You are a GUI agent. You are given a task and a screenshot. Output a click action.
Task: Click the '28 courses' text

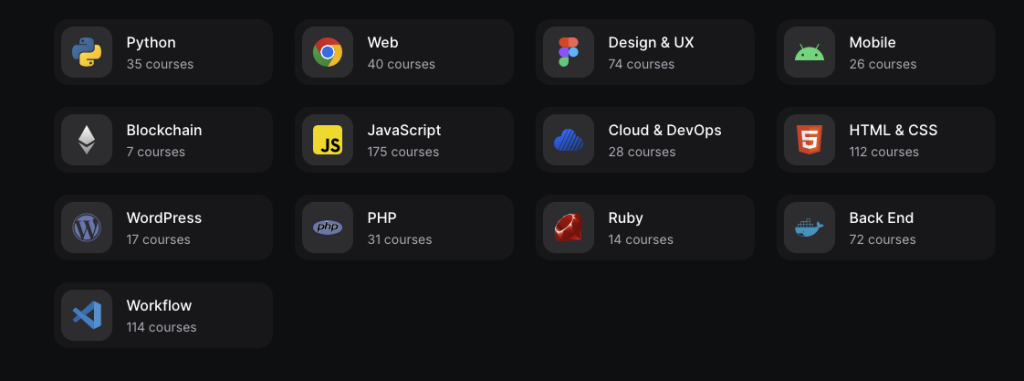point(642,152)
